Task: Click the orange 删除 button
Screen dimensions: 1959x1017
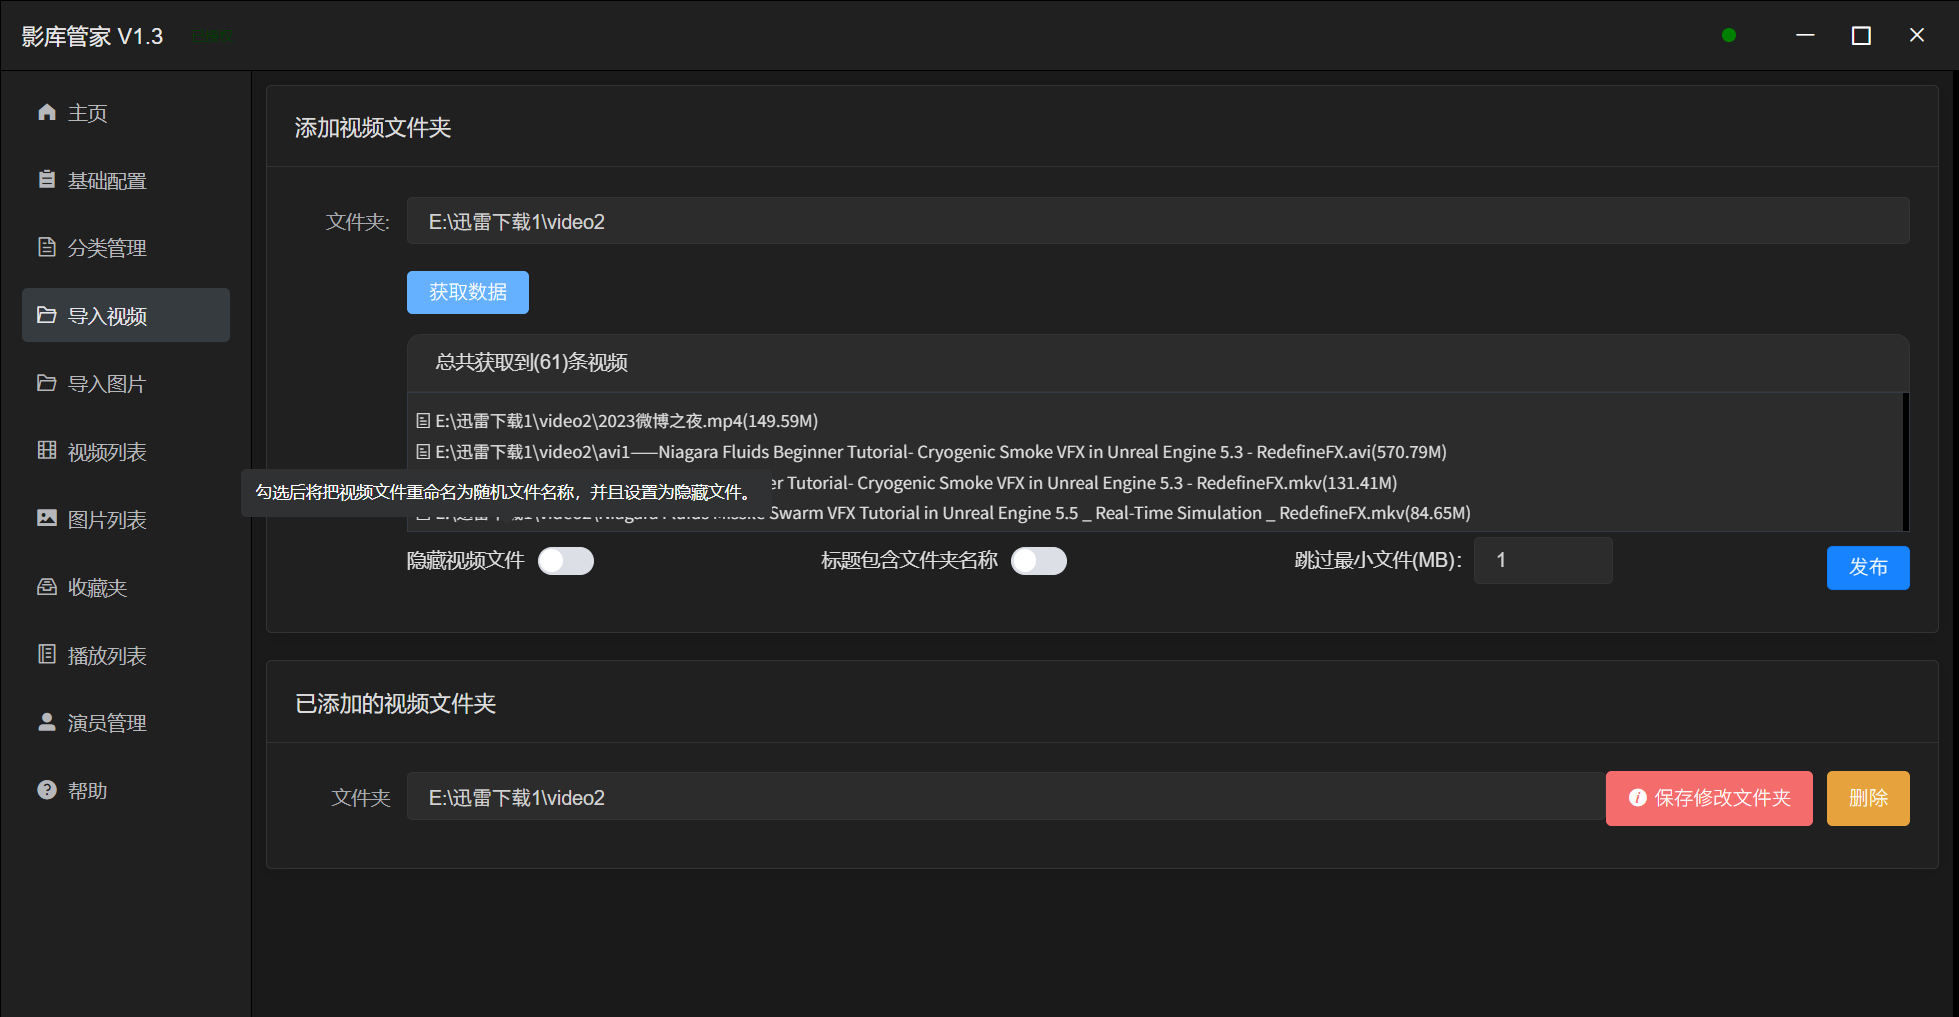Action: [1867, 798]
